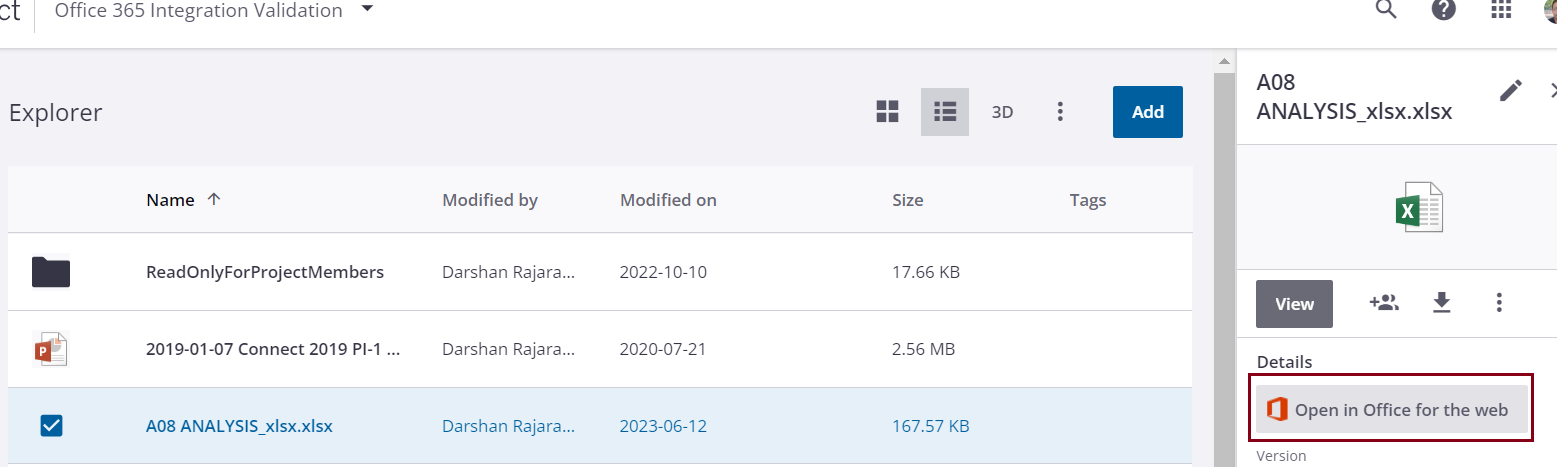1557x467 pixels.
Task: Click the Modified on column header
Action: coord(668,200)
